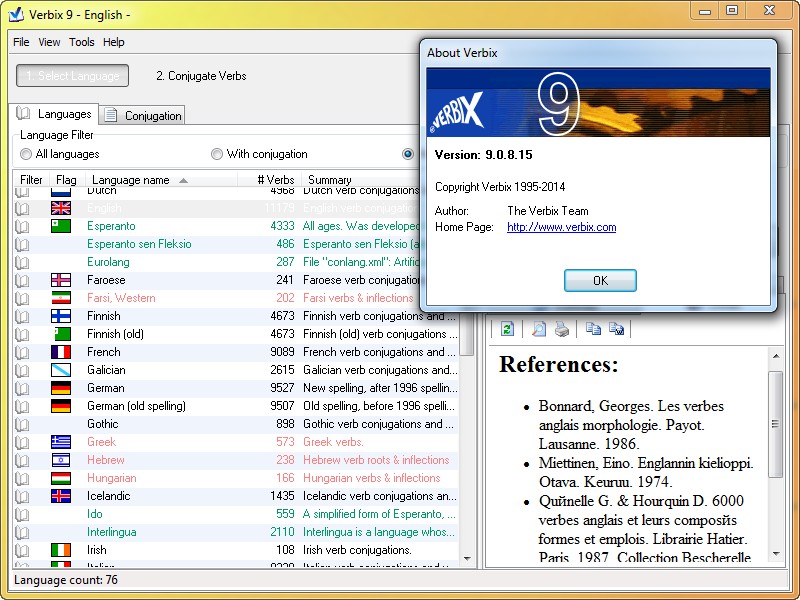Image resolution: width=800 pixels, height=600 pixels.
Task: Select the With conjugation radio button
Action: [217, 154]
